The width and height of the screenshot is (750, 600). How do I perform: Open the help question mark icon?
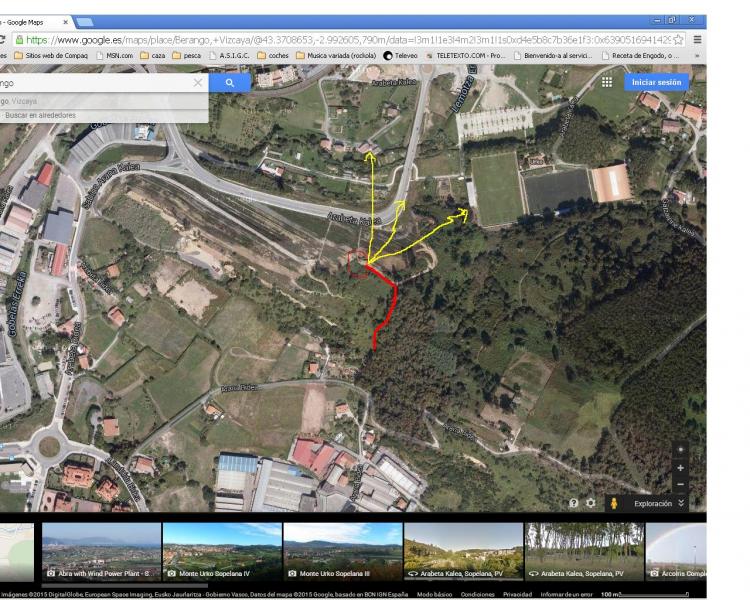coord(573,504)
